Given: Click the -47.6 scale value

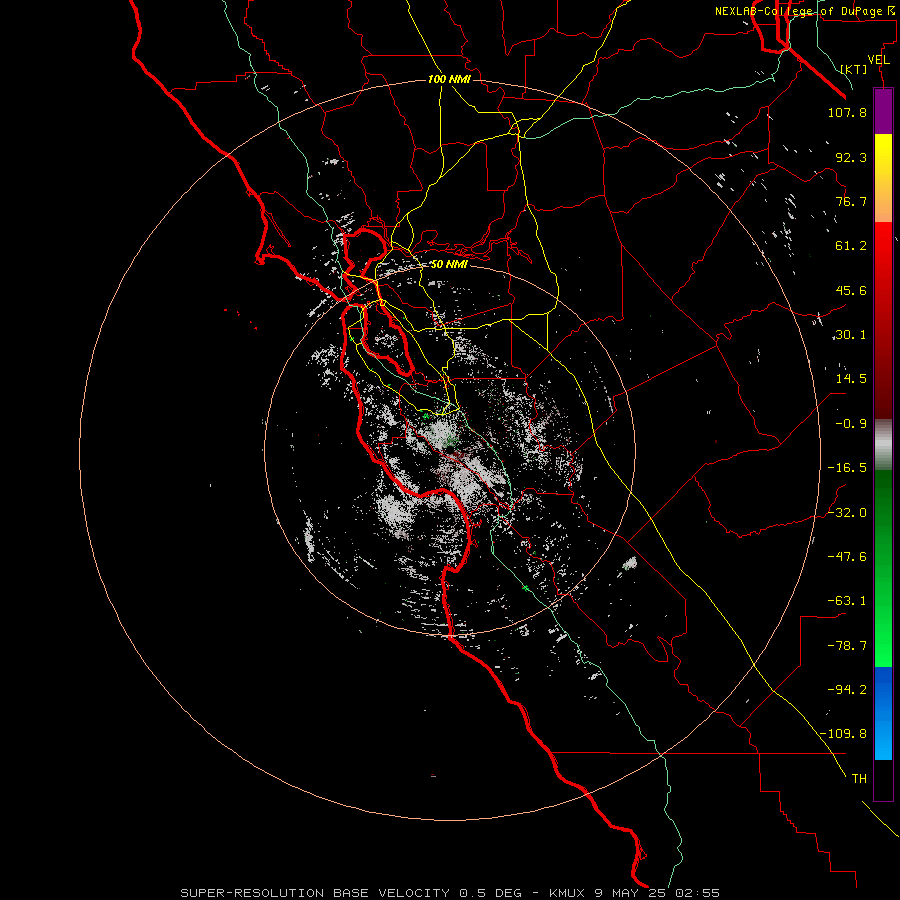Looking at the screenshot, I should coord(847,557).
